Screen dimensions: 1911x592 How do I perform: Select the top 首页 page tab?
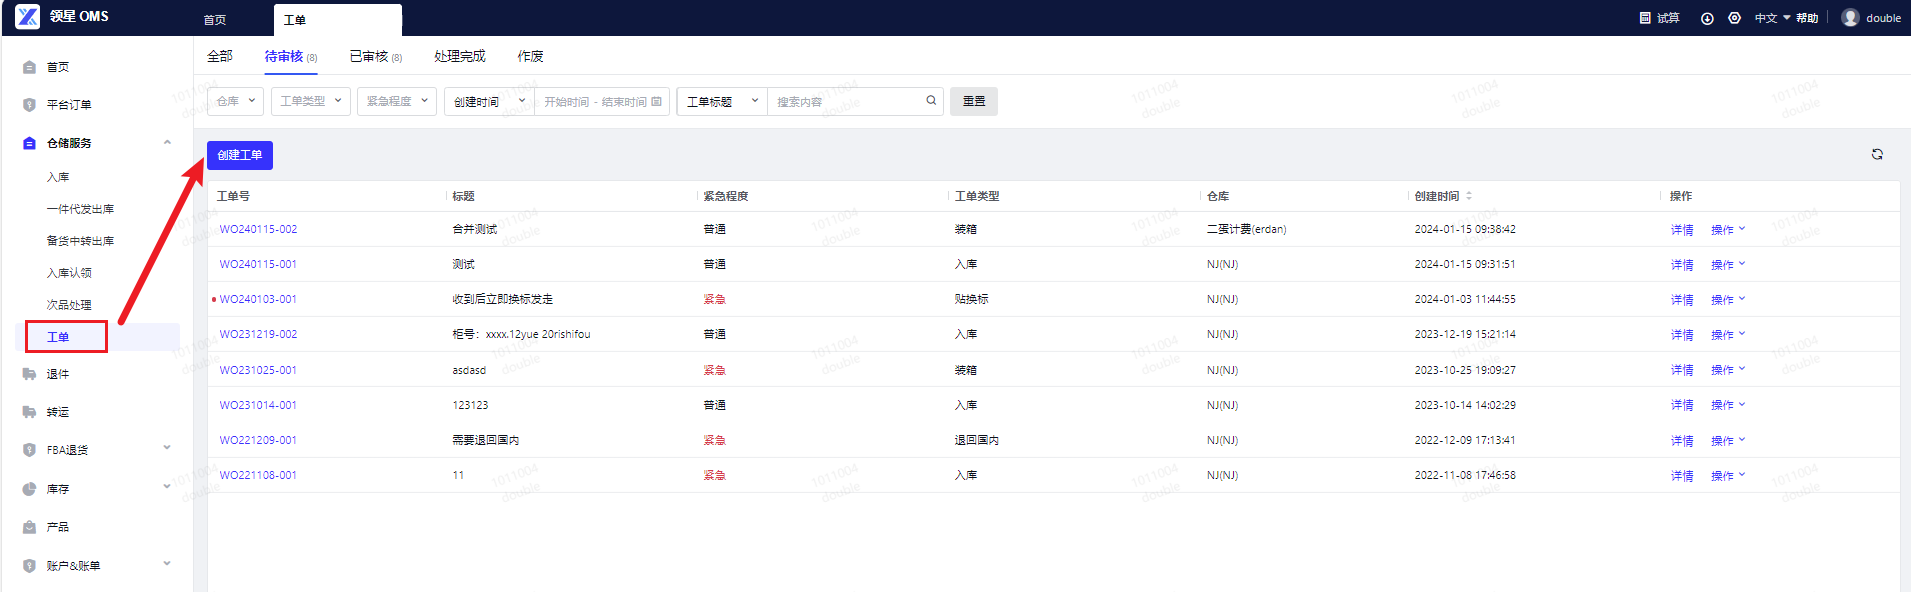215,20
